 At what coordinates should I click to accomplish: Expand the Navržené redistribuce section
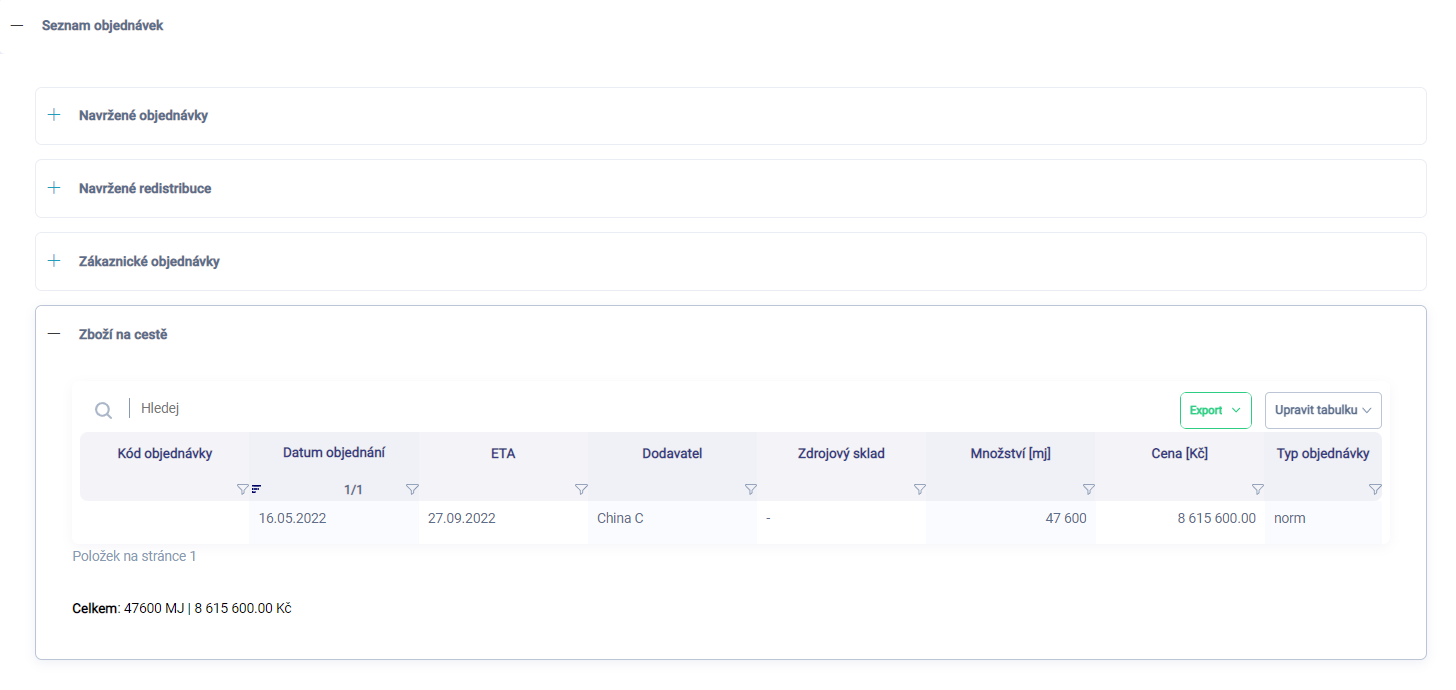[55, 188]
